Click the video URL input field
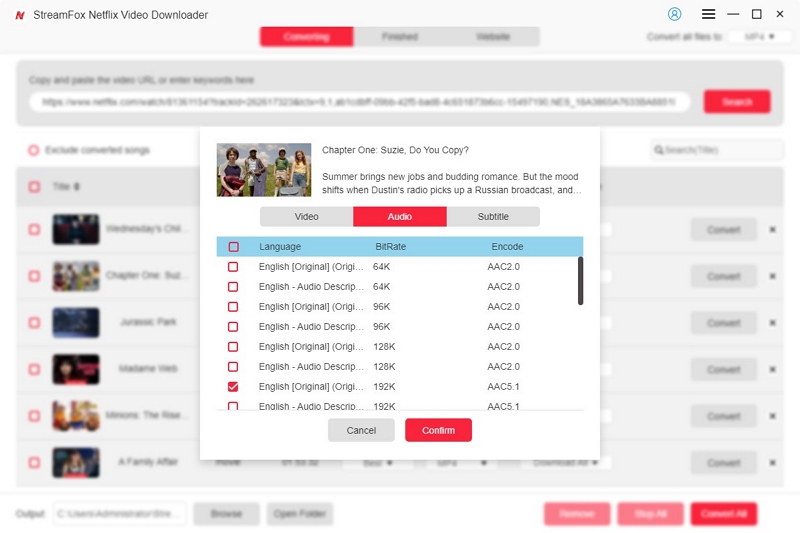 pos(360,102)
